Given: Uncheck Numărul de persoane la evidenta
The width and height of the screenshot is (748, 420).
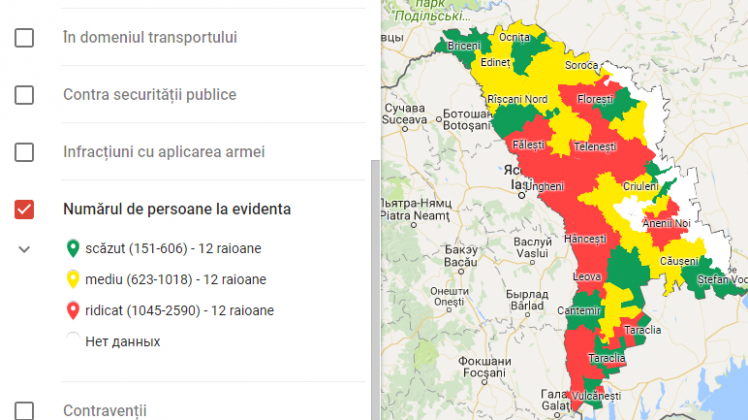Looking at the screenshot, I should tap(24, 210).
